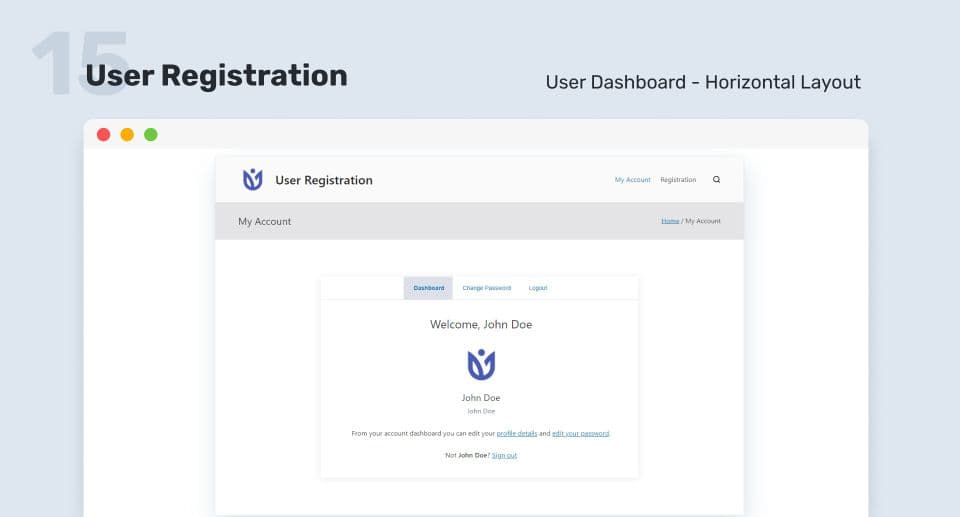Viewport: 960px width, 517px height.
Task: Open Registration in the top navigation
Action: click(x=678, y=179)
